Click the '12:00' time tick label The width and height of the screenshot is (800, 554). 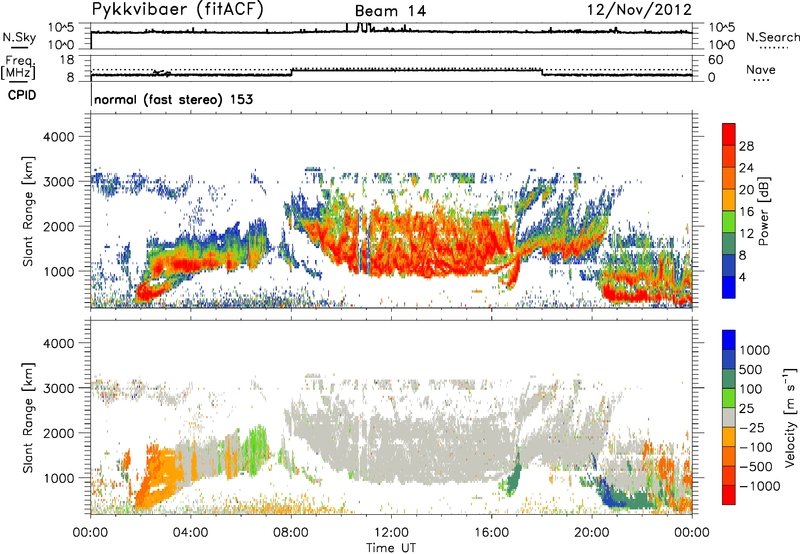(x=391, y=533)
